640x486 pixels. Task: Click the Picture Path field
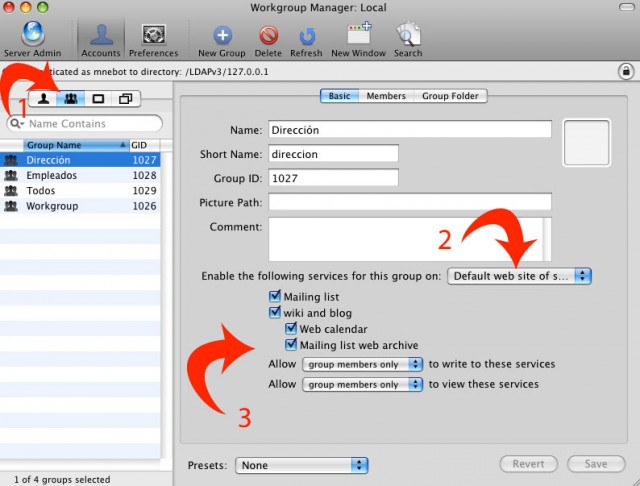[x=410, y=202]
